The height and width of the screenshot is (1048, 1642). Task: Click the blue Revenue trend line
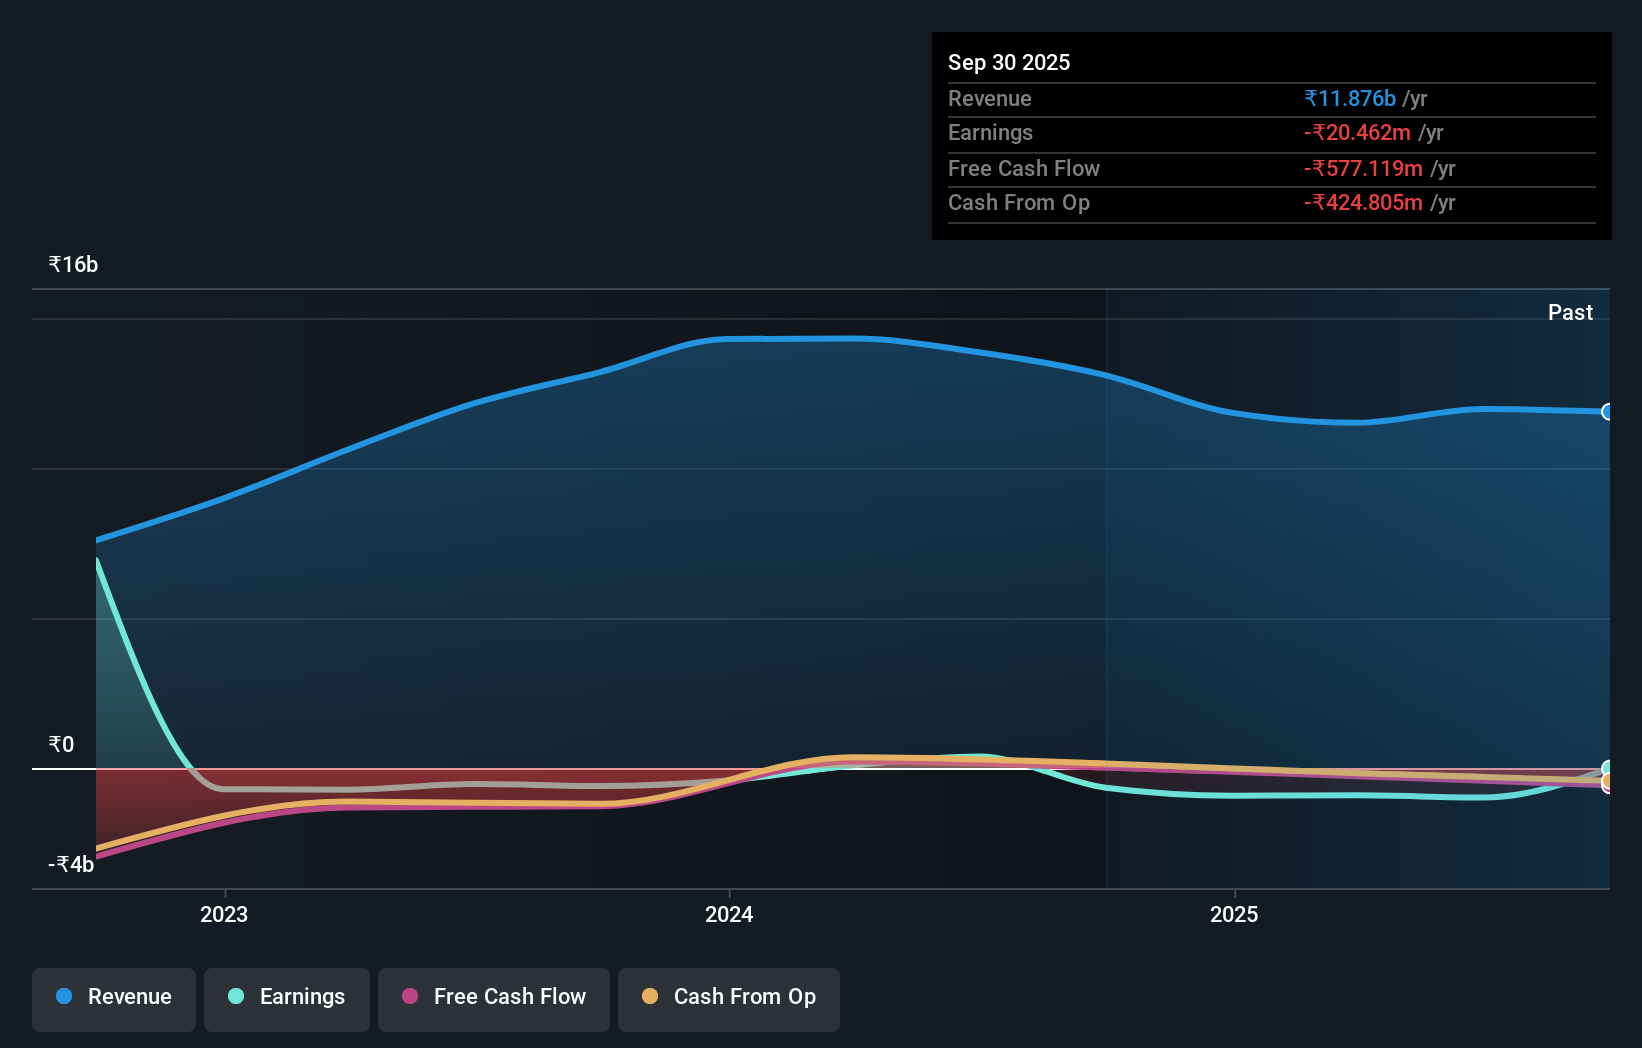click(x=800, y=338)
